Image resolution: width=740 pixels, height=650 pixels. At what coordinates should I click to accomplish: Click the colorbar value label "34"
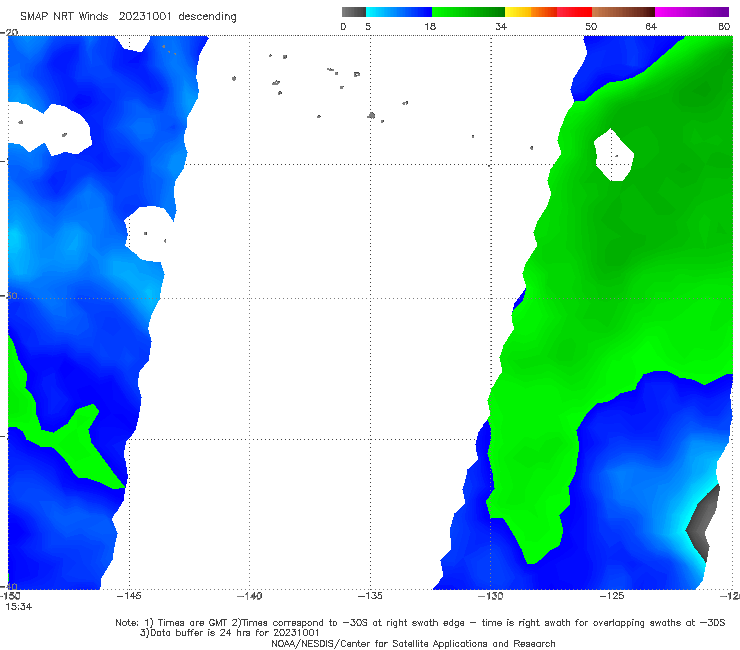(501, 26)
